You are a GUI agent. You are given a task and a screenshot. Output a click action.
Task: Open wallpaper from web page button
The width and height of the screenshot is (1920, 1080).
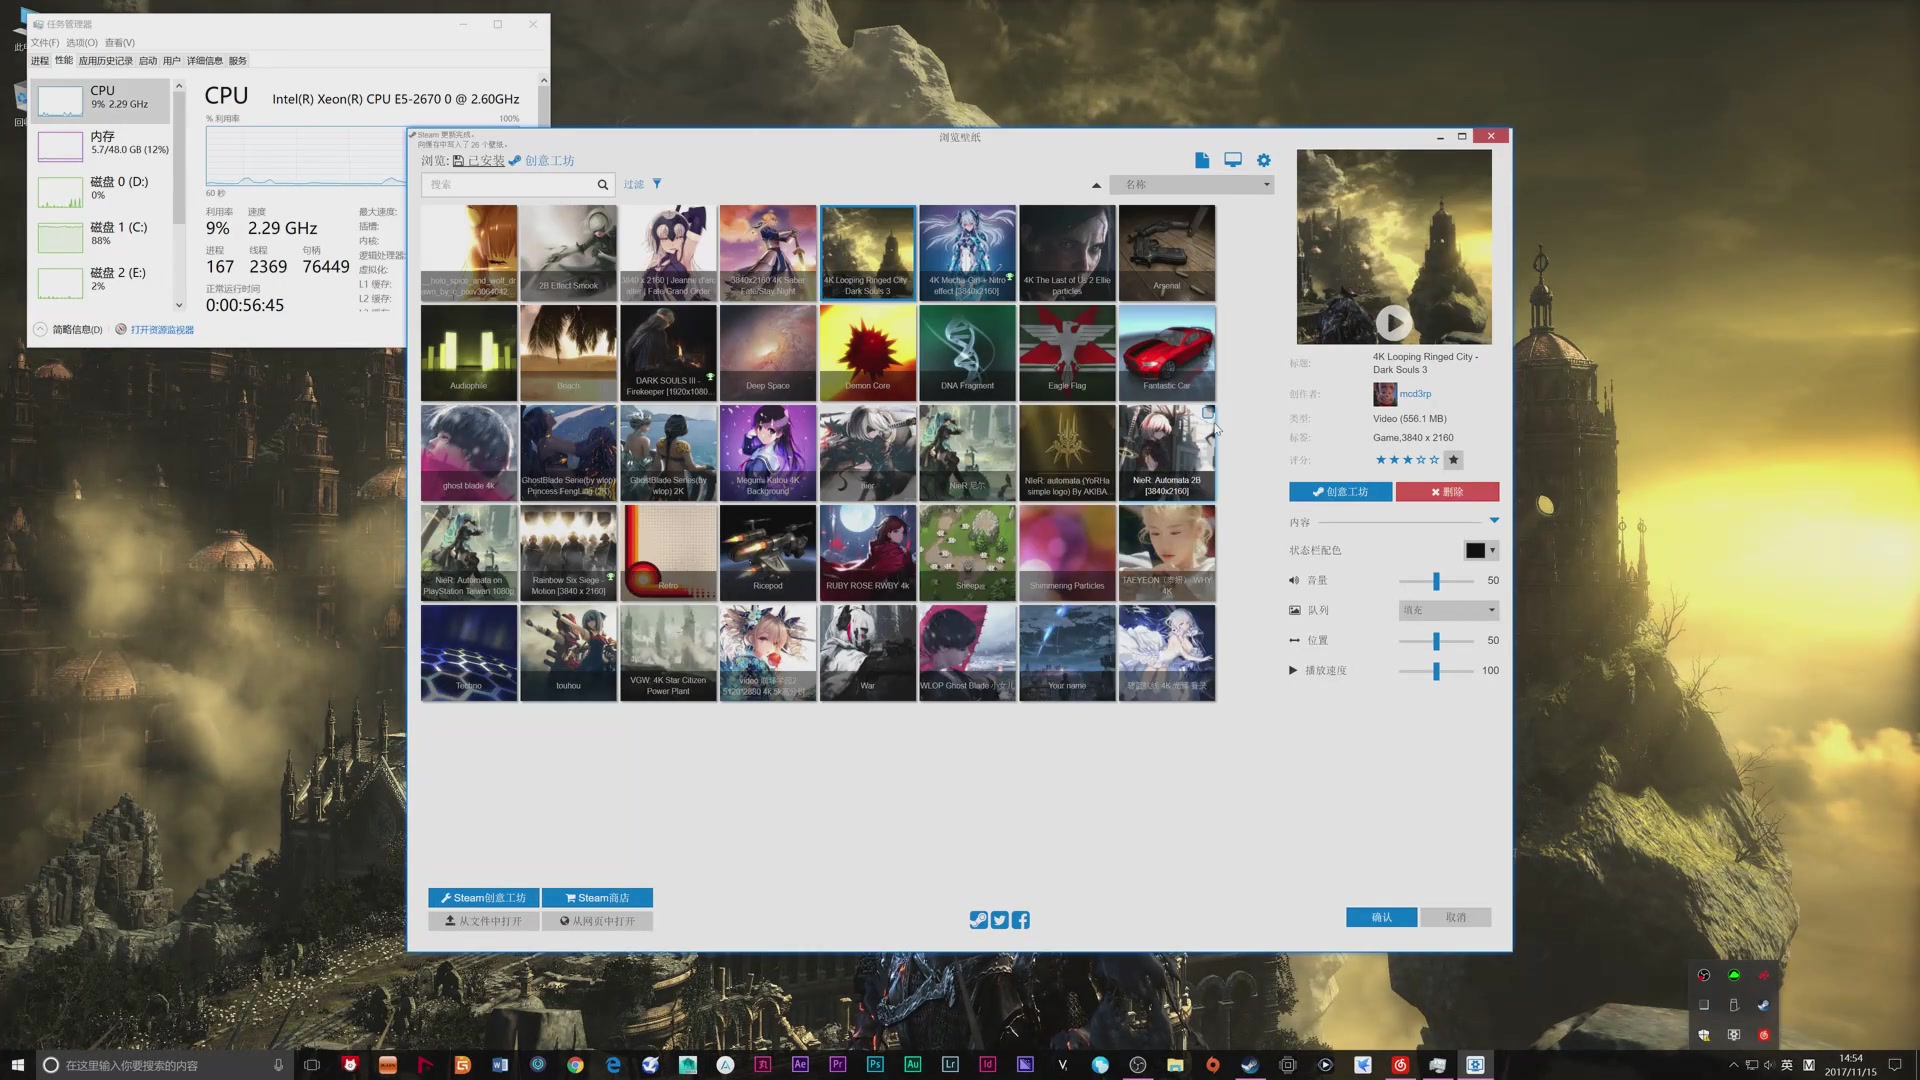pos(597,921)
